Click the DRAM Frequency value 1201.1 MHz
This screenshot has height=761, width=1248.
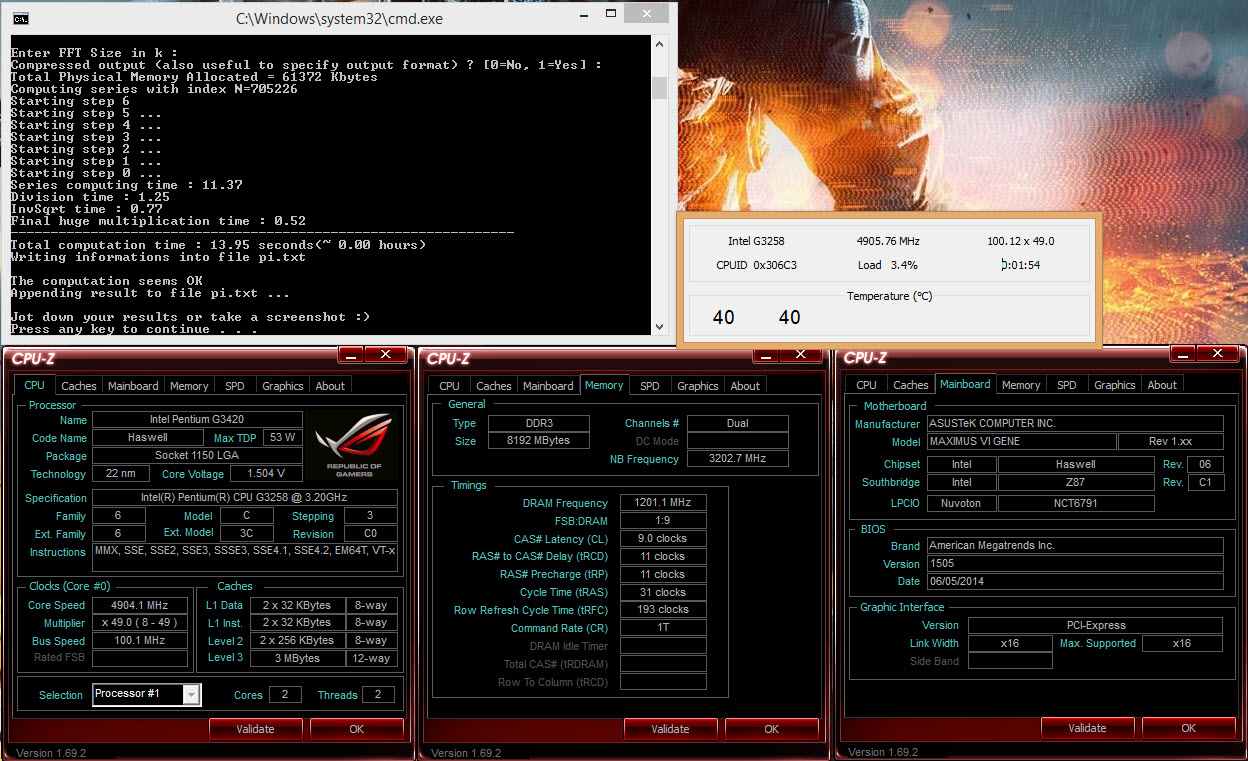[663, 503]
